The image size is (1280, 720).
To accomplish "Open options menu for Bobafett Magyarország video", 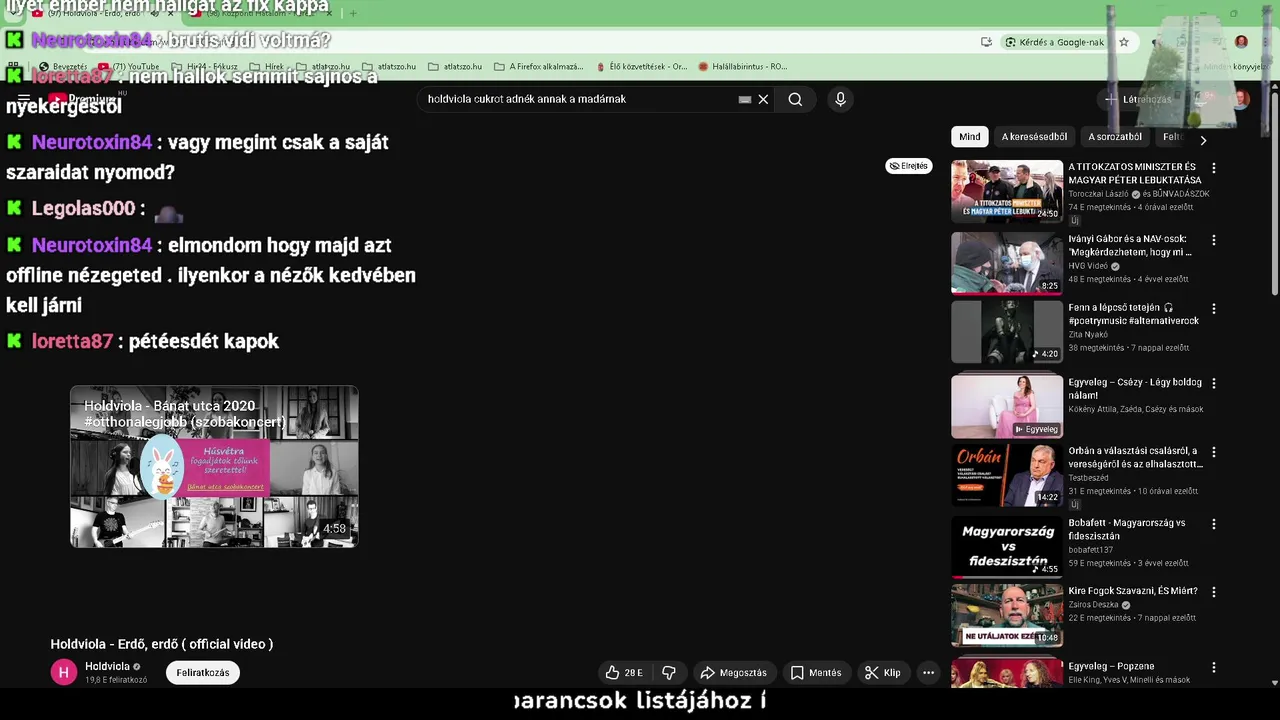I will 1214,524.
